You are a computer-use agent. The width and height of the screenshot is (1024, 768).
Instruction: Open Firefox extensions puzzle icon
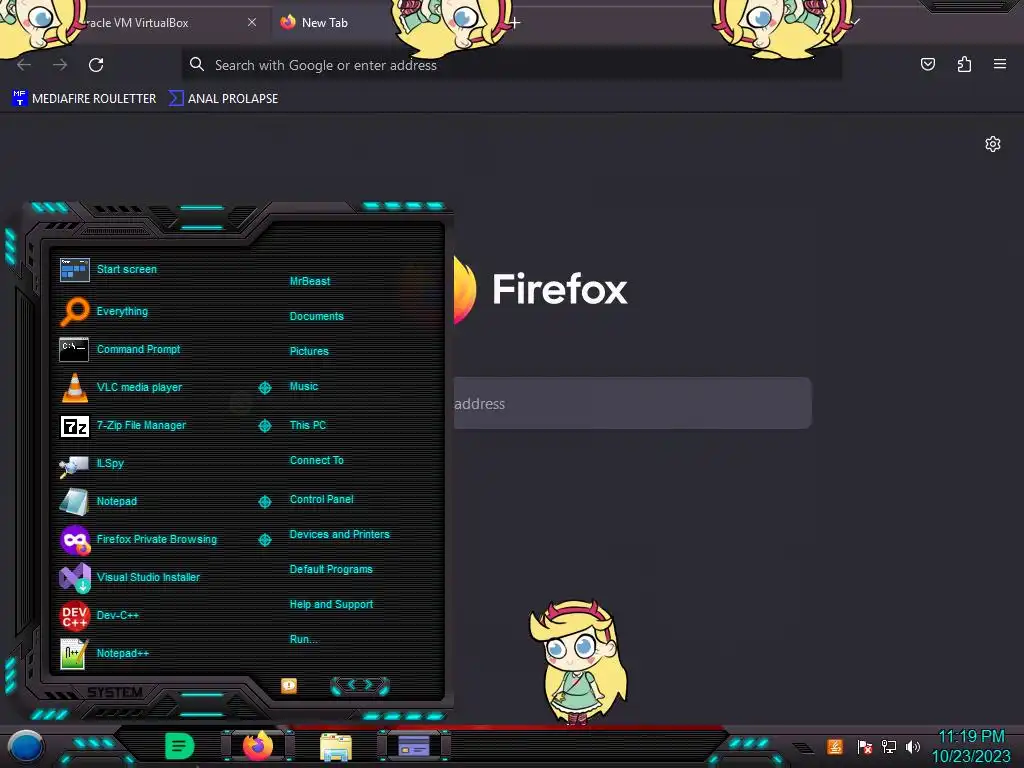pyautogui.click(x=964, y=64)
